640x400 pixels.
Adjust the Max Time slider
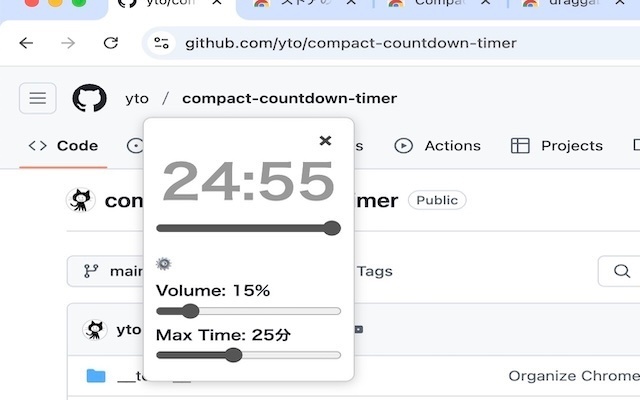tap(233, 355)
